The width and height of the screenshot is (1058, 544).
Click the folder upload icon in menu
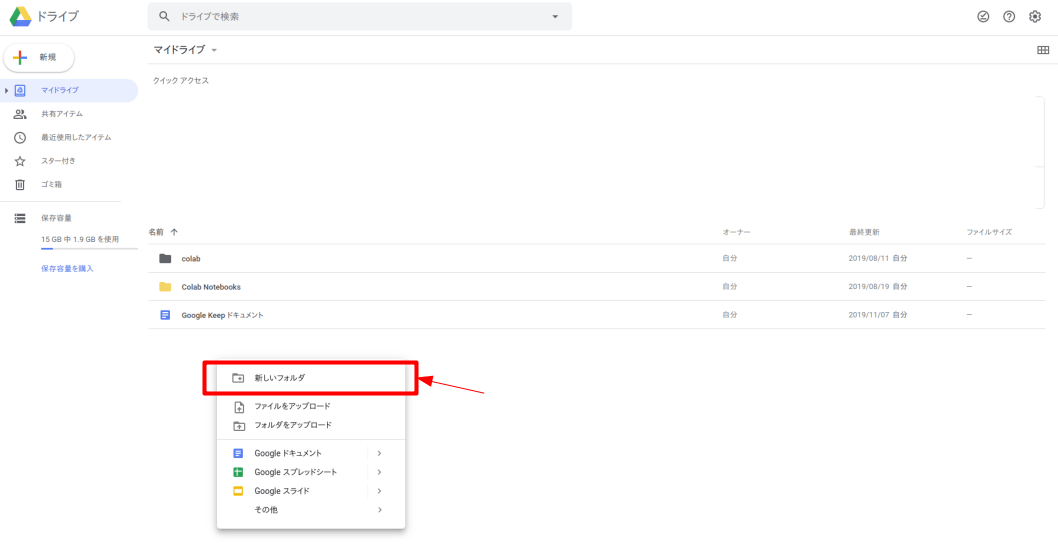(238, 426)
